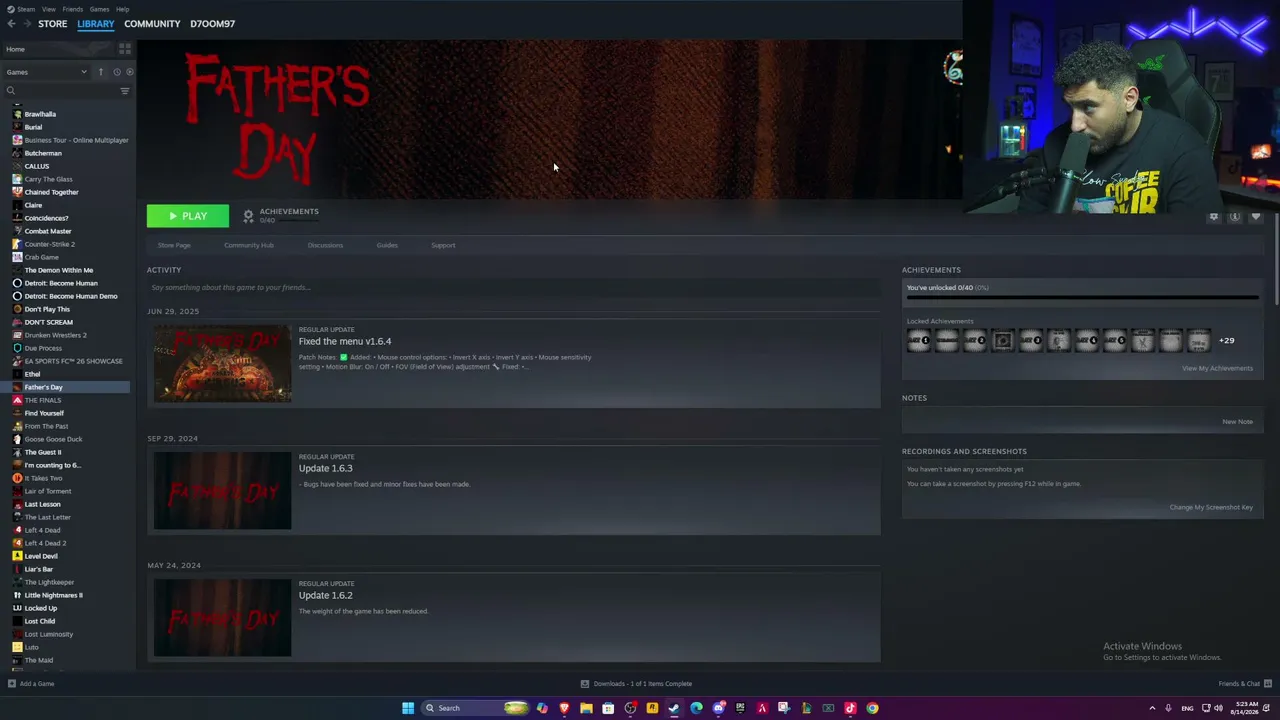Click View My Achievements link
Screen dimensions: 1280x720
click(1217, 368)
